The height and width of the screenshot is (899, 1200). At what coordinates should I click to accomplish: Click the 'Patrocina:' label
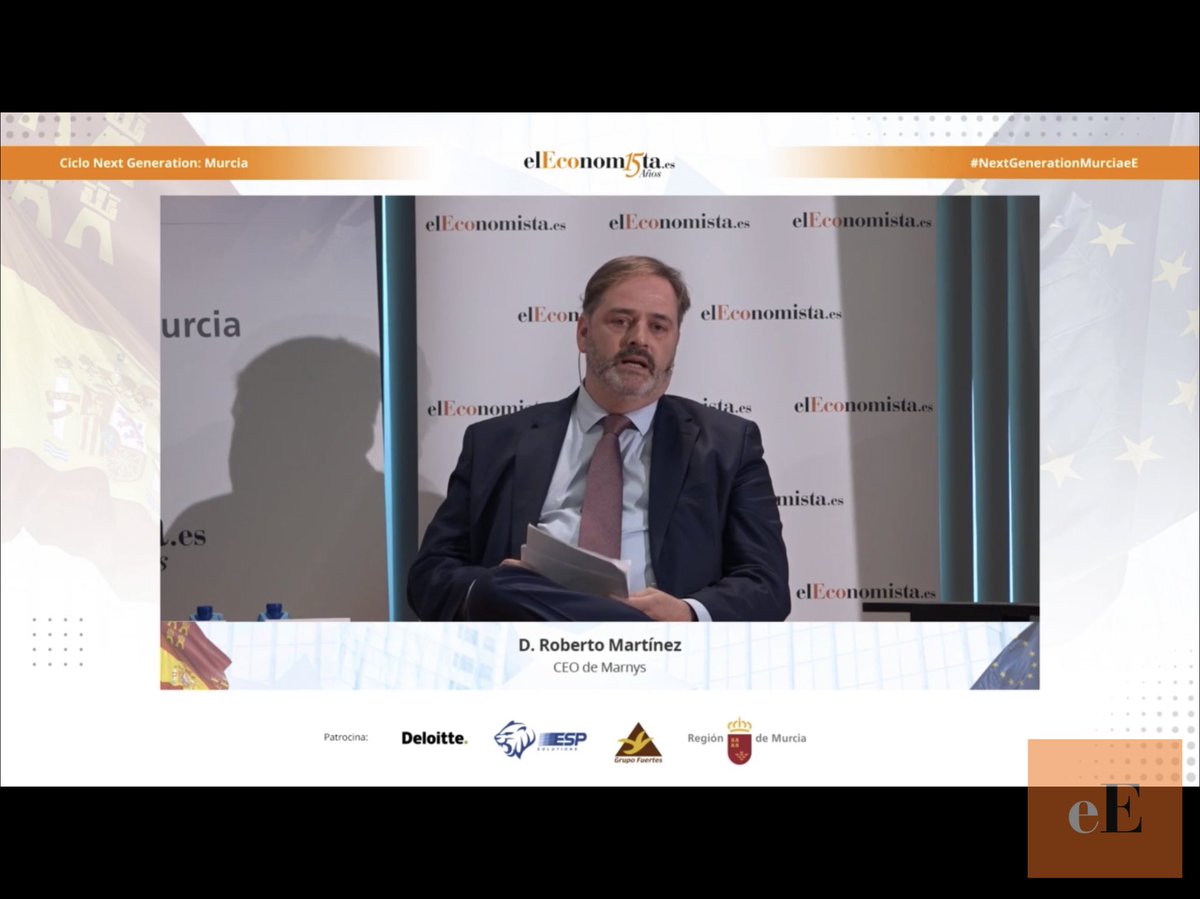(x=346, y=738)
